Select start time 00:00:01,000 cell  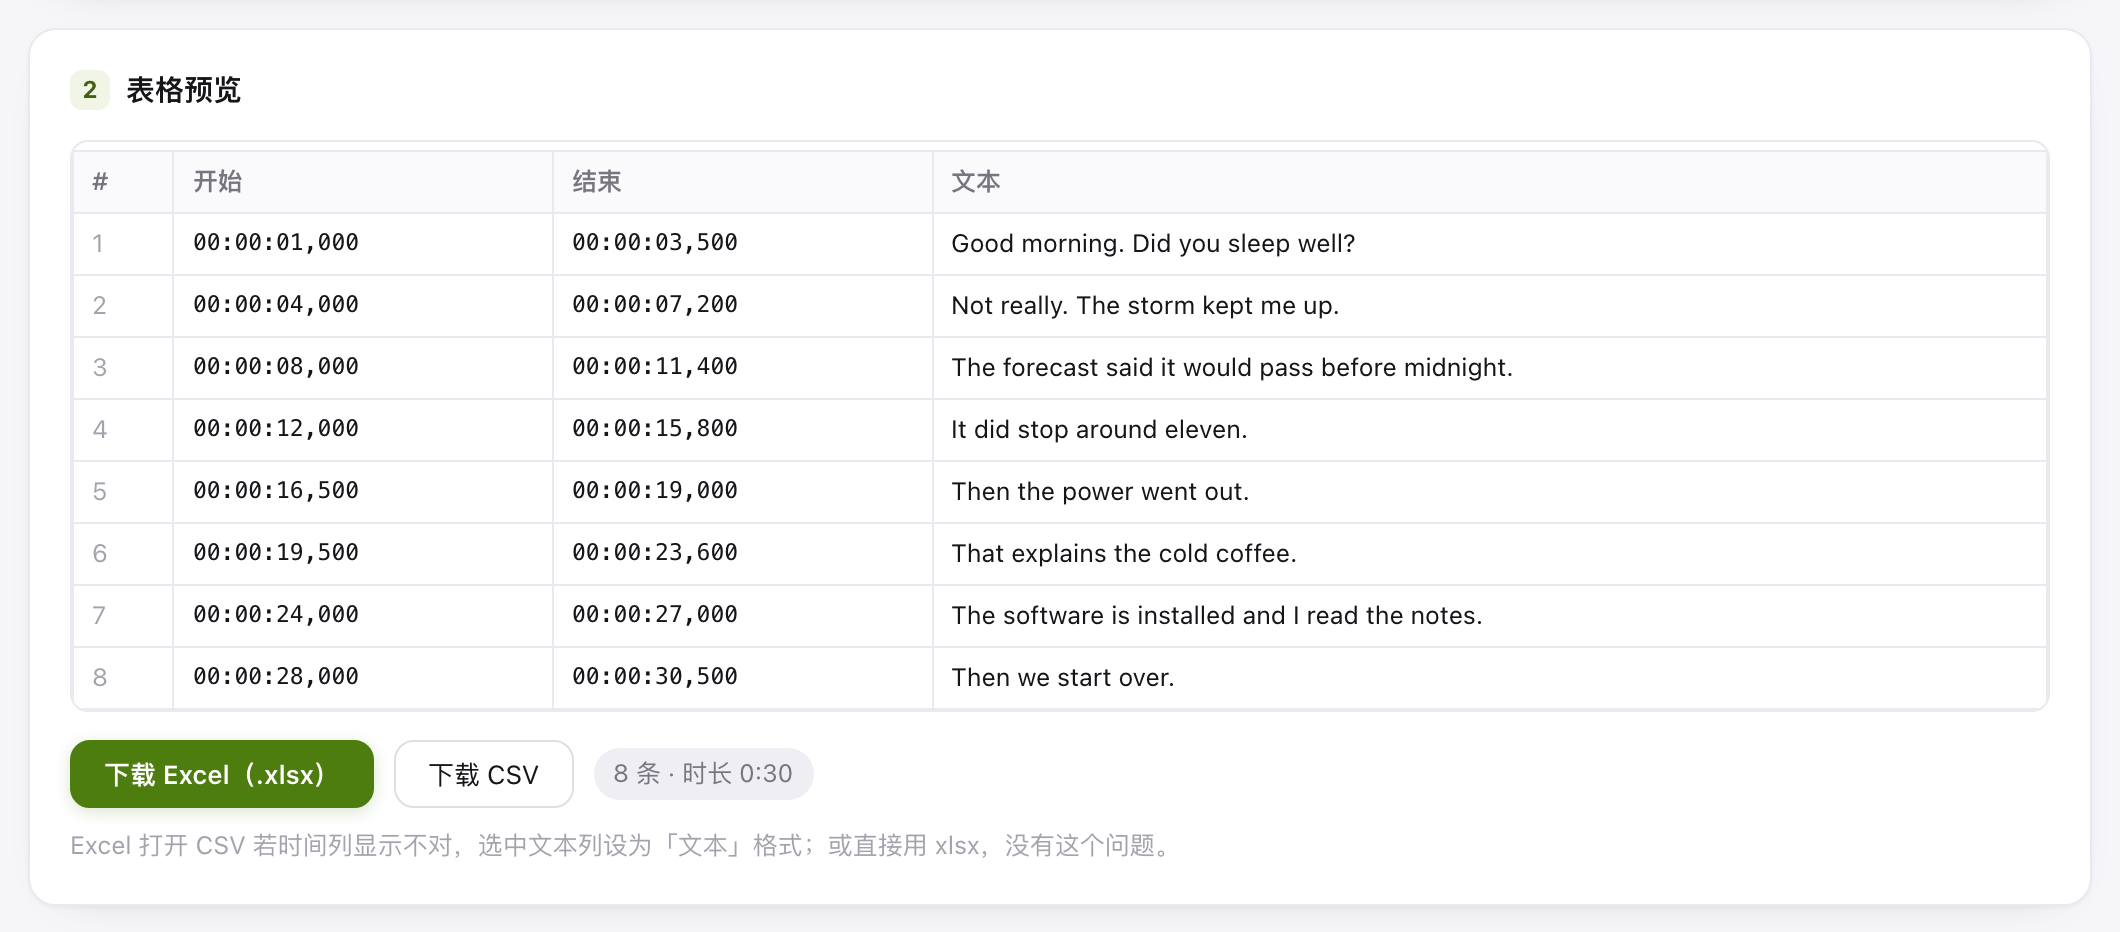click(363, 244)
